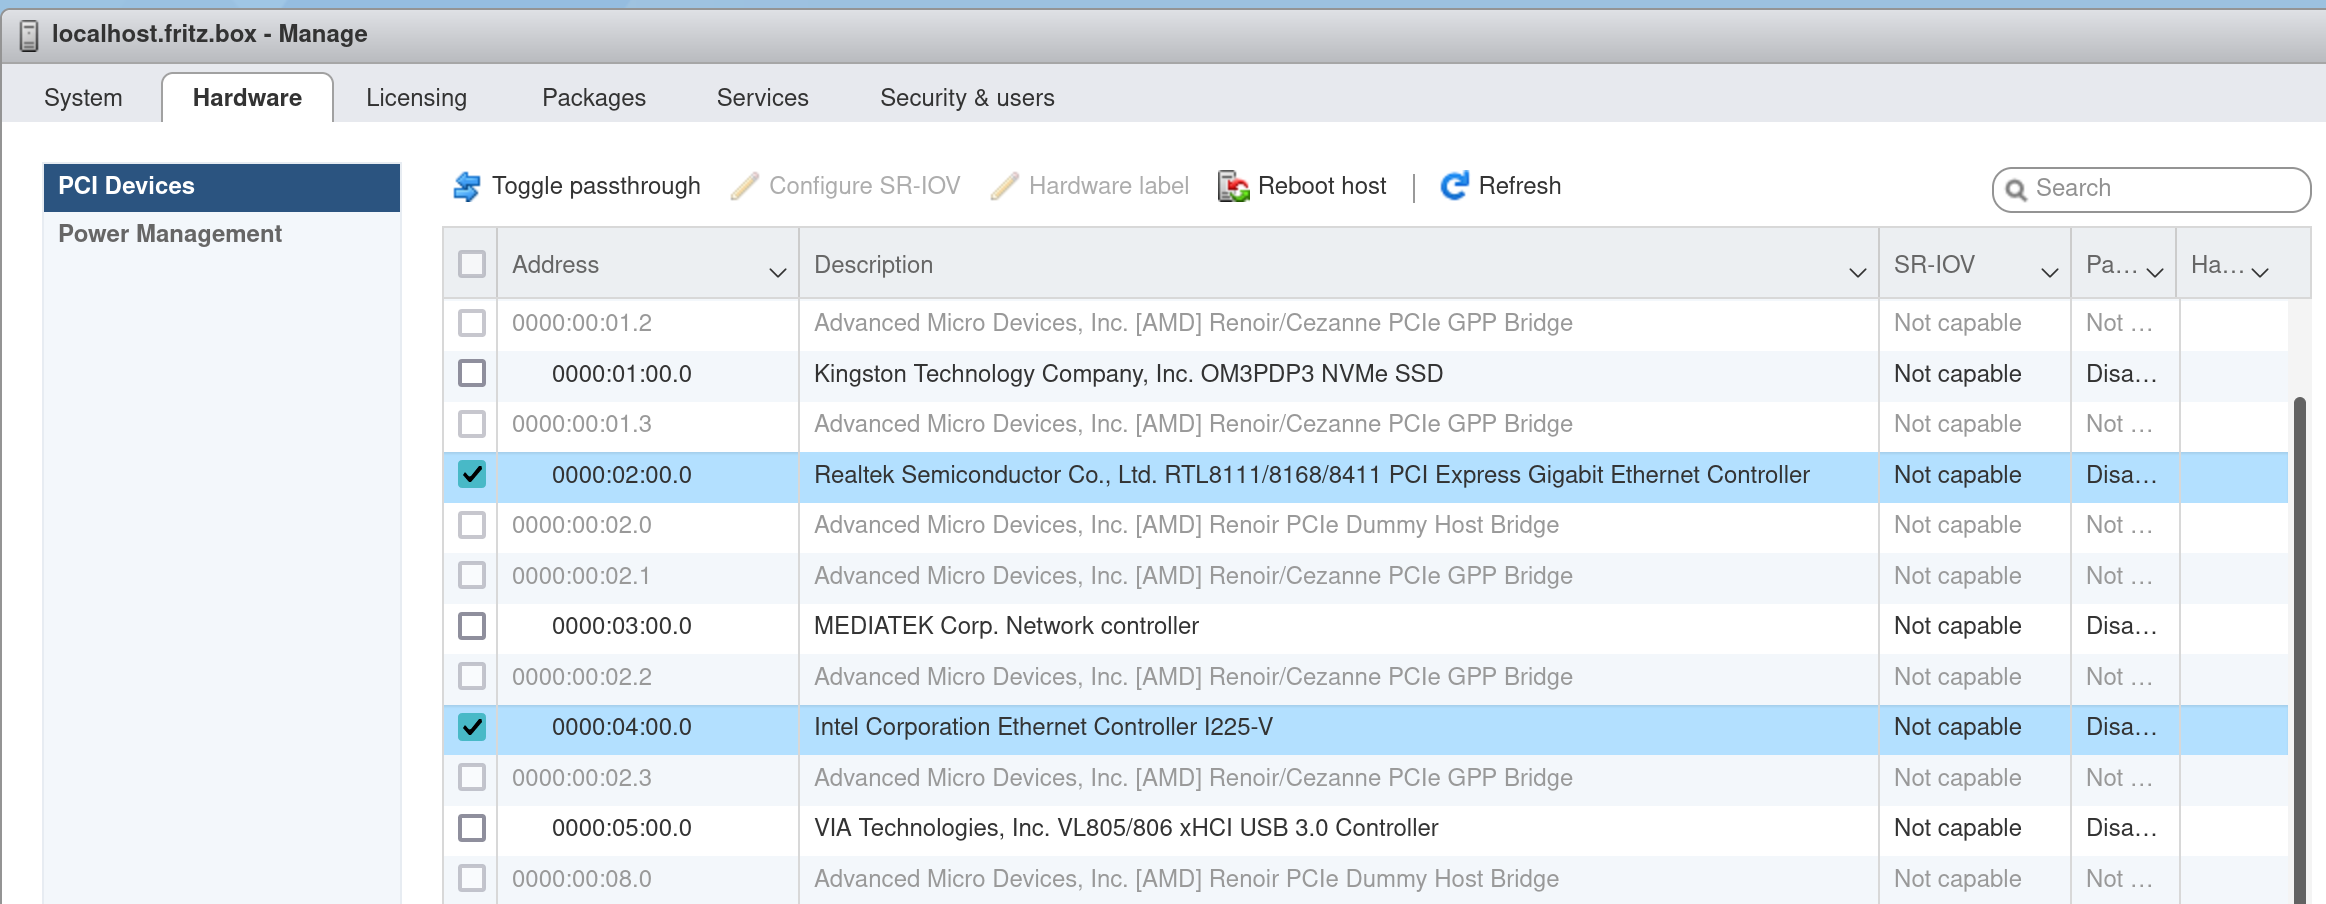Tick the select-all header checkbox
This screenshot has height=904, width=2326.
(x=472, y=264)
